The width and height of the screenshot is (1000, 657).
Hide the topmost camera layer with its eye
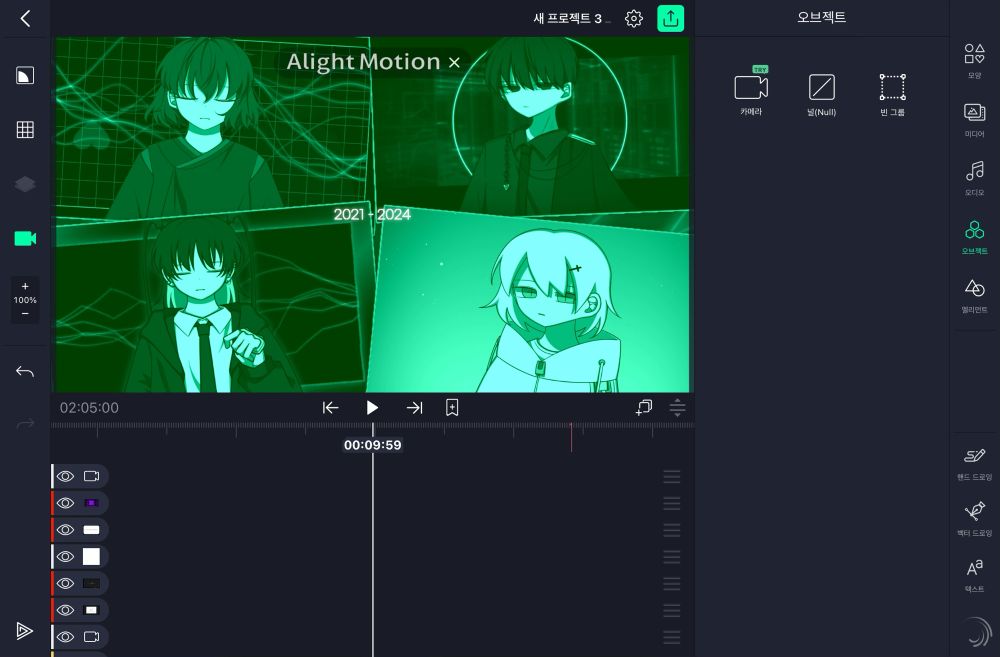point(65,476)
